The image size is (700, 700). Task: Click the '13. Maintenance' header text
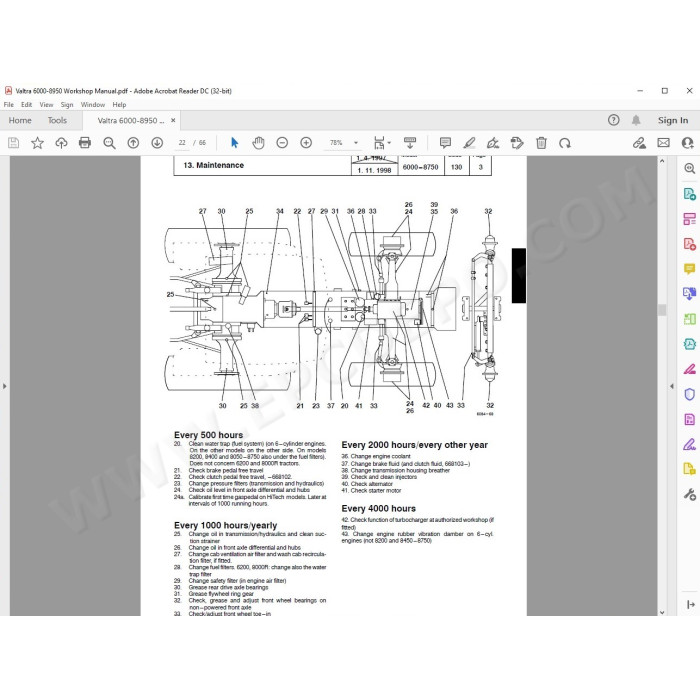[x=213, y=165]
